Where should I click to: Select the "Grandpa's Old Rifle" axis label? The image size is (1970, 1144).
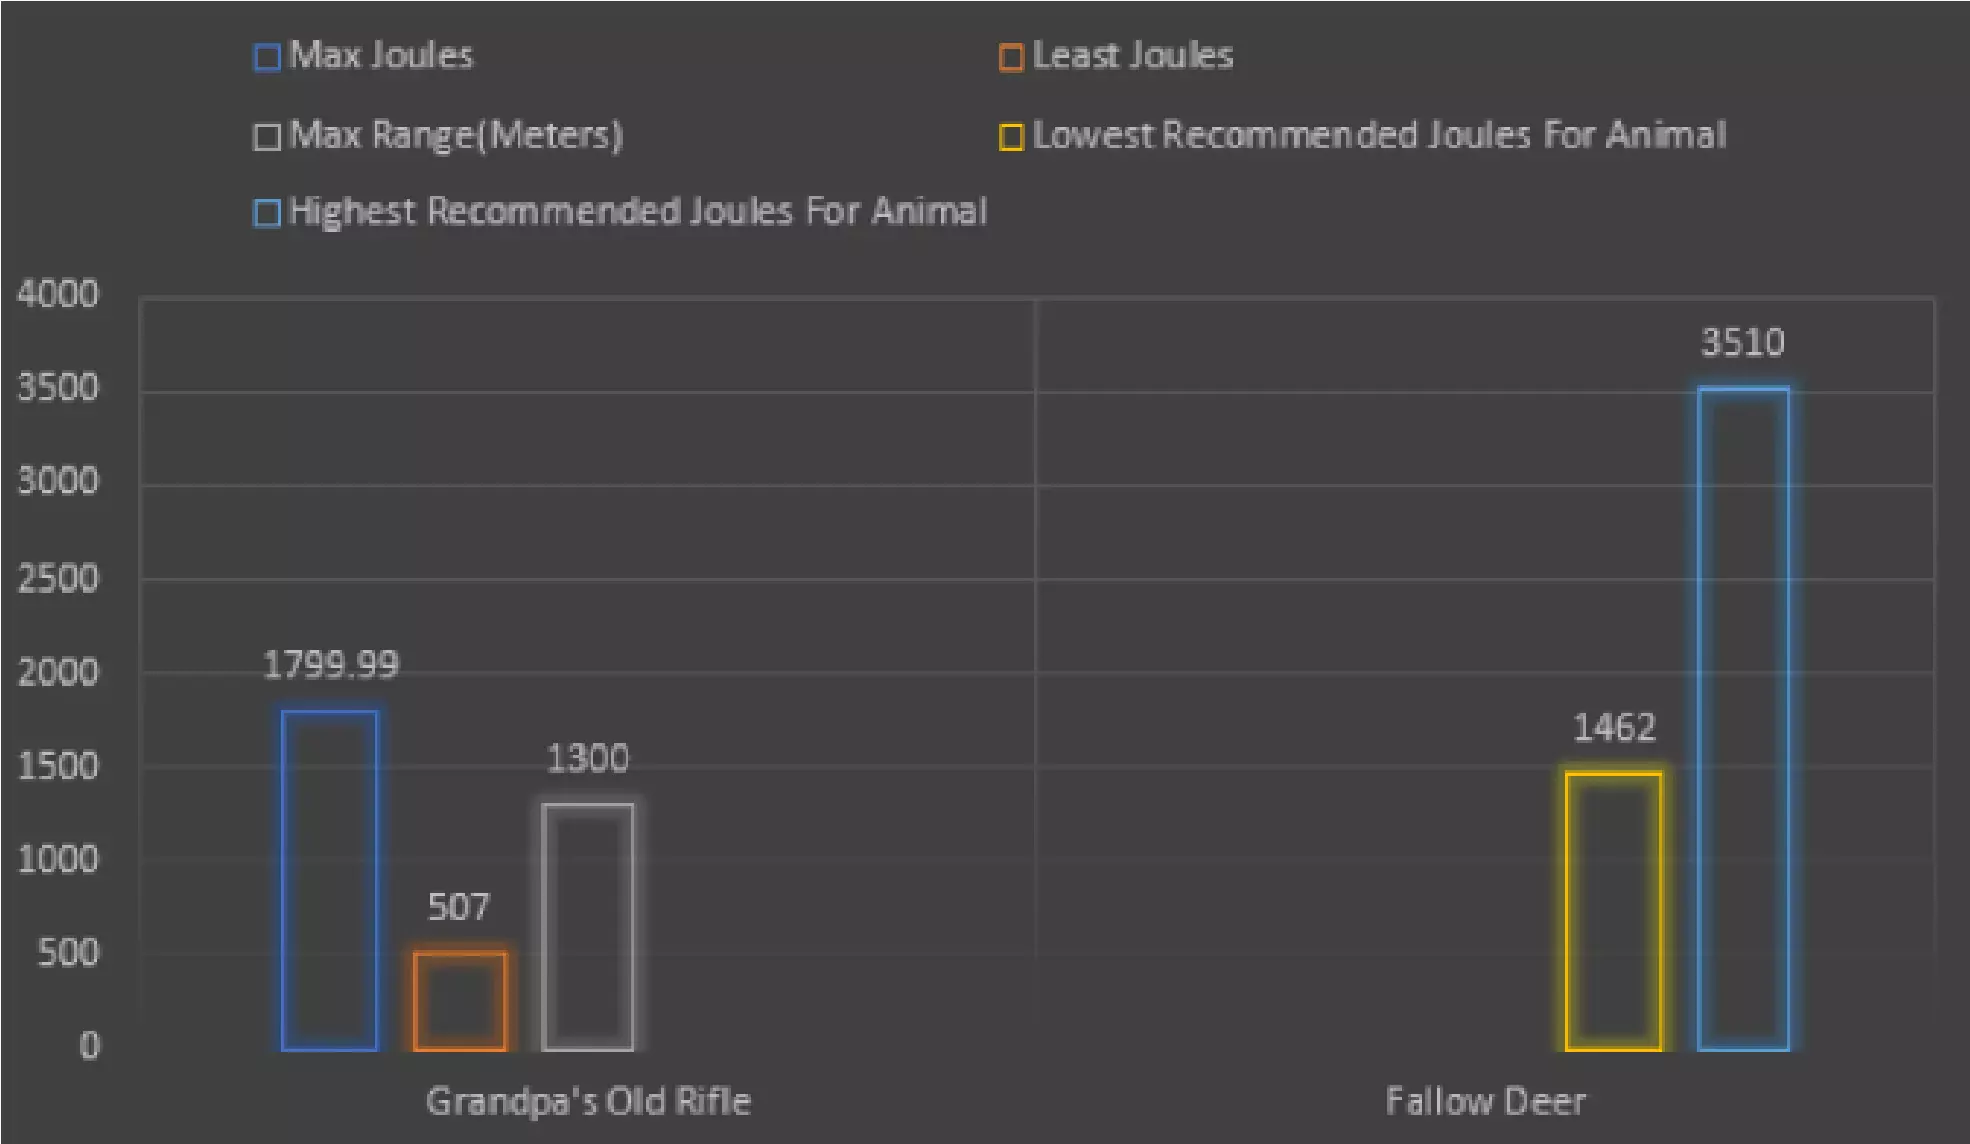(588, 1101)
